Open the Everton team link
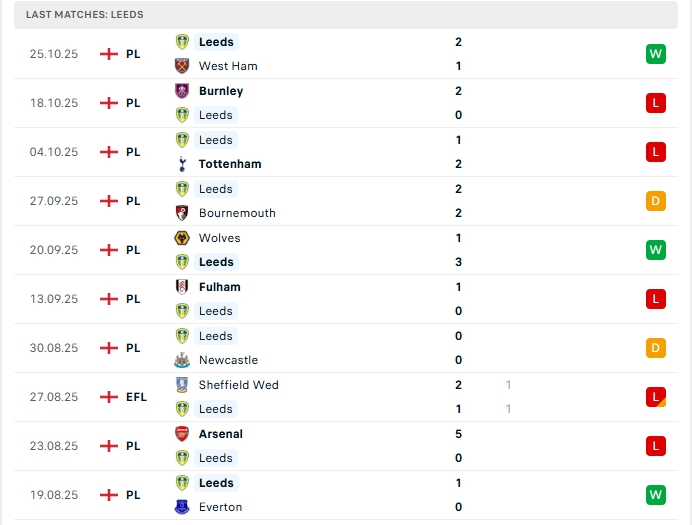 (220, 507)
